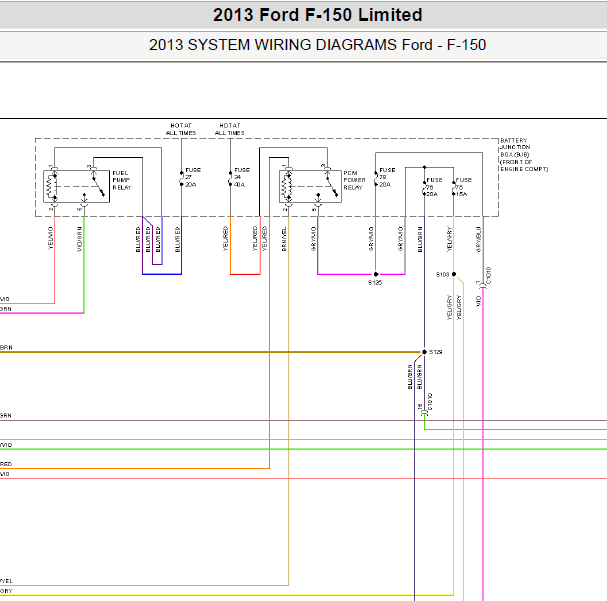Click the "FUSE 34 40A" label
This screenshot has width=607, height=601.
(242, 177)
